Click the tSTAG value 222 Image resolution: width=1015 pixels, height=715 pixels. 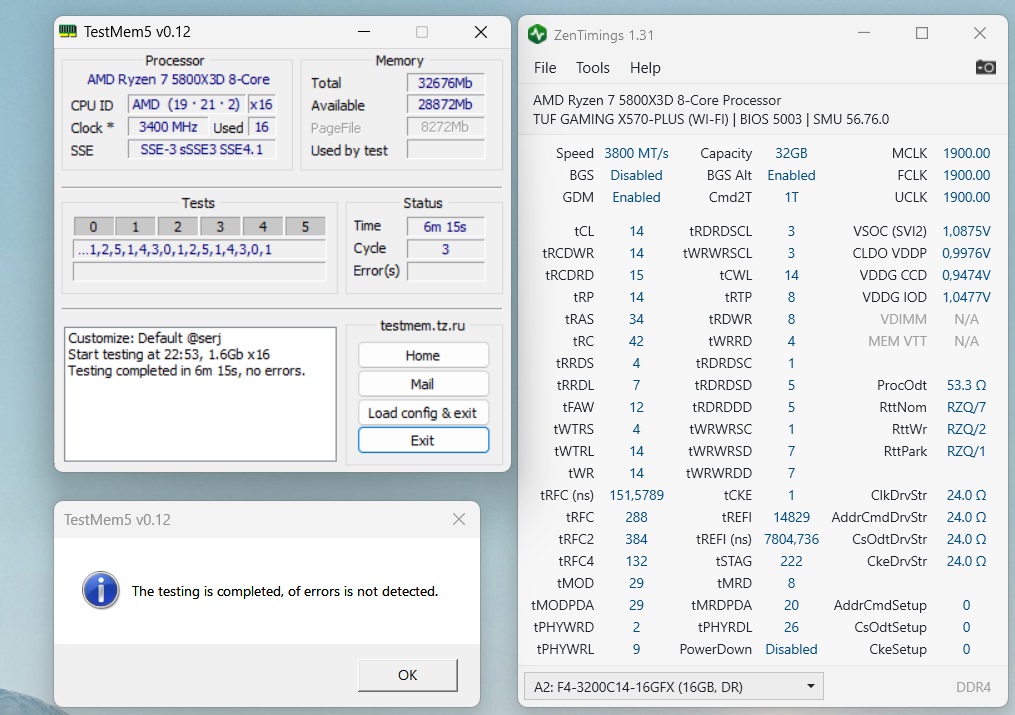click(x=791, y=561)
